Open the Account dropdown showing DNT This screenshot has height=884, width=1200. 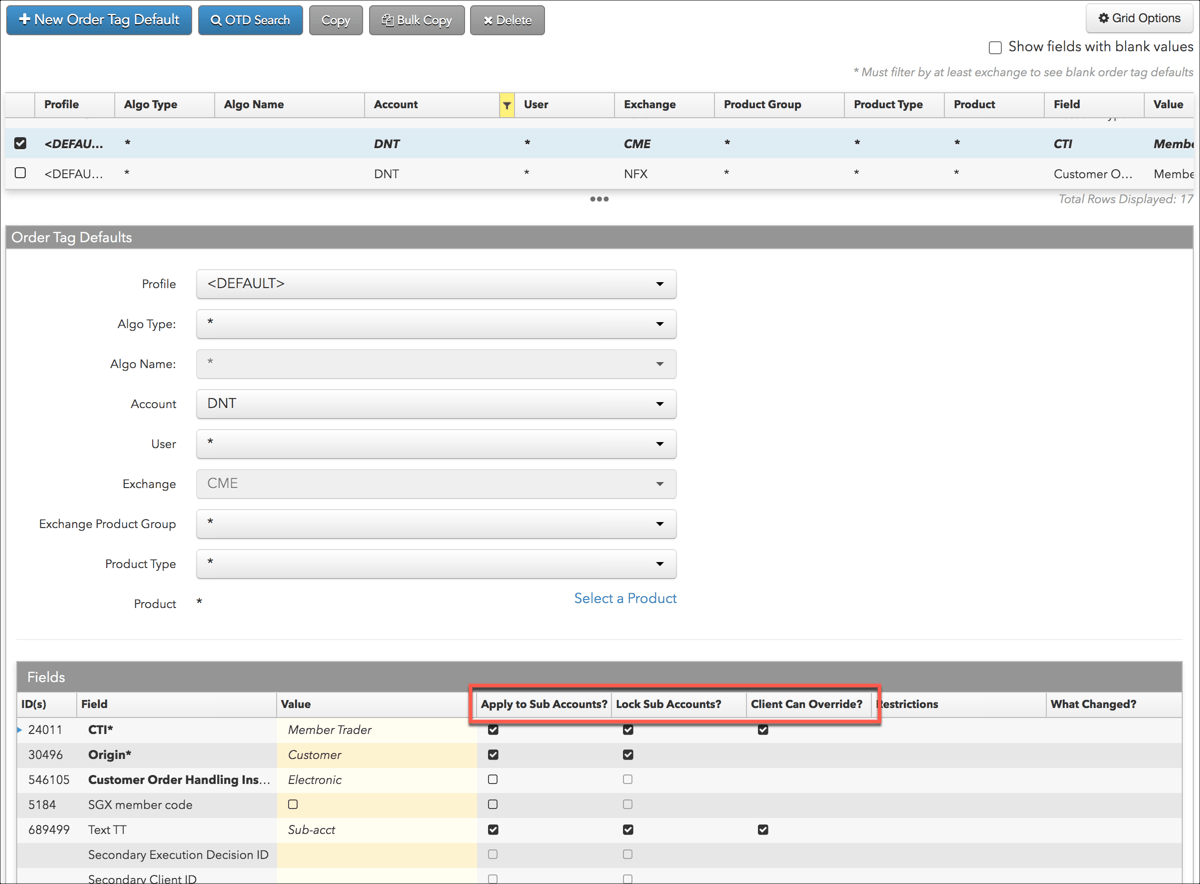(436, 404)
